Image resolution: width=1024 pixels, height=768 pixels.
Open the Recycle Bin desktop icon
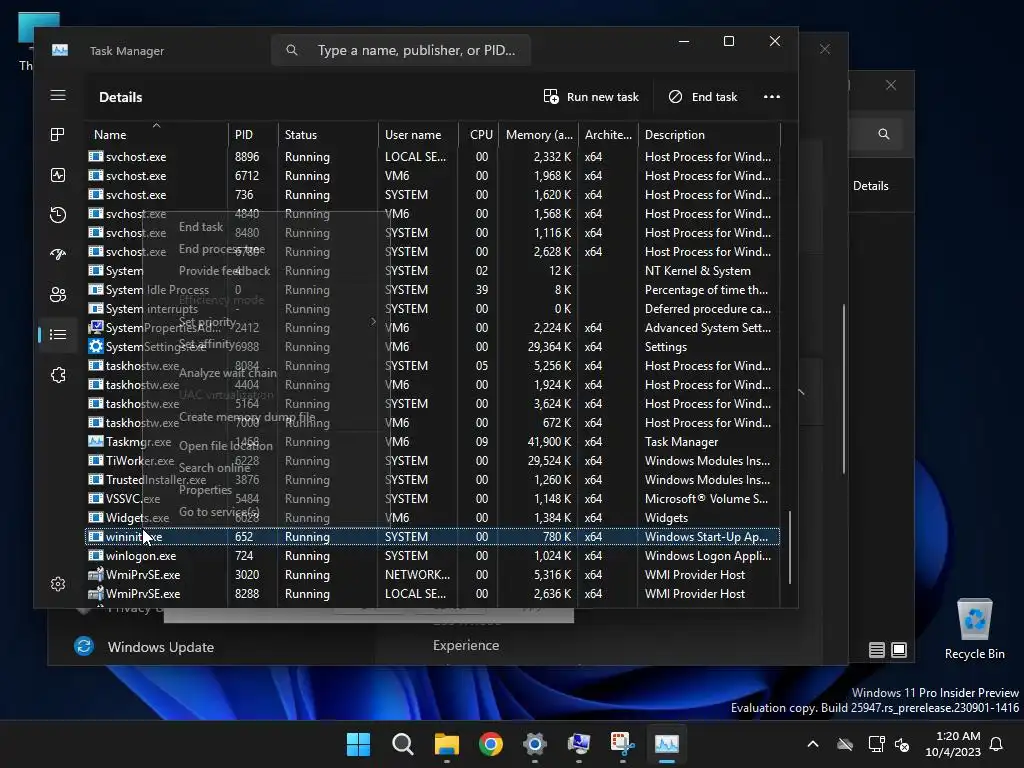point(974,629)
